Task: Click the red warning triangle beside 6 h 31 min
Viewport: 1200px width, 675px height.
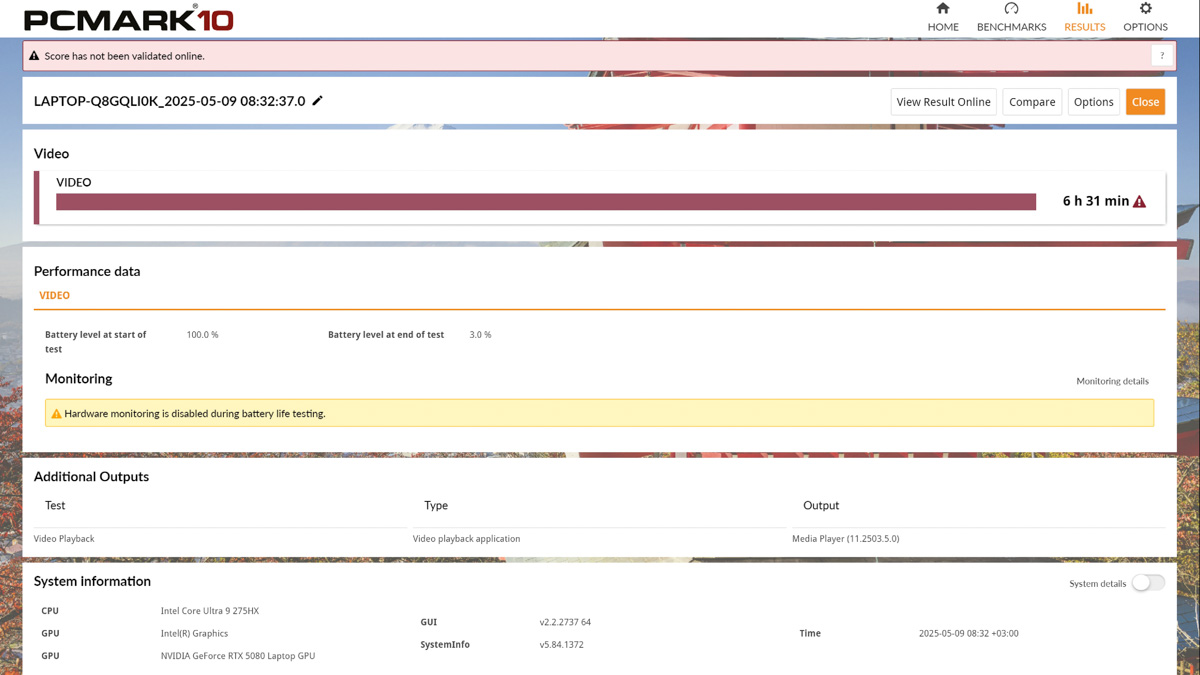Action: 1139,202
